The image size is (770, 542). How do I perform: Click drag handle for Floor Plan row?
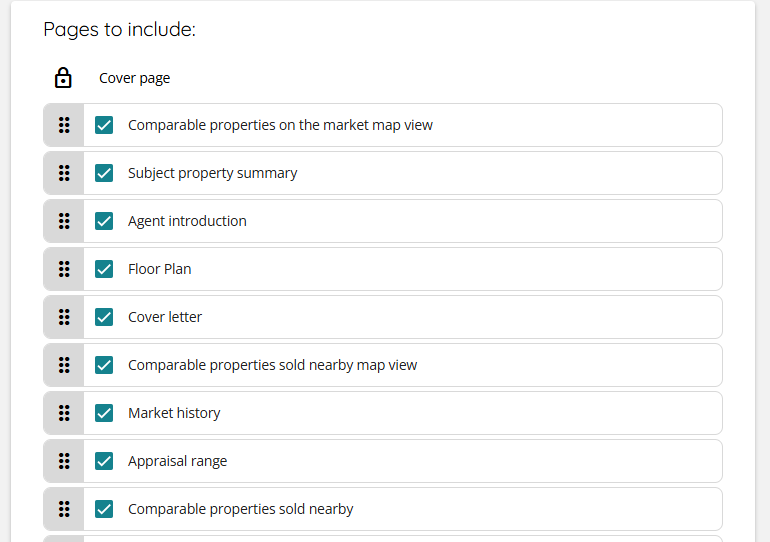coord(64,269)
